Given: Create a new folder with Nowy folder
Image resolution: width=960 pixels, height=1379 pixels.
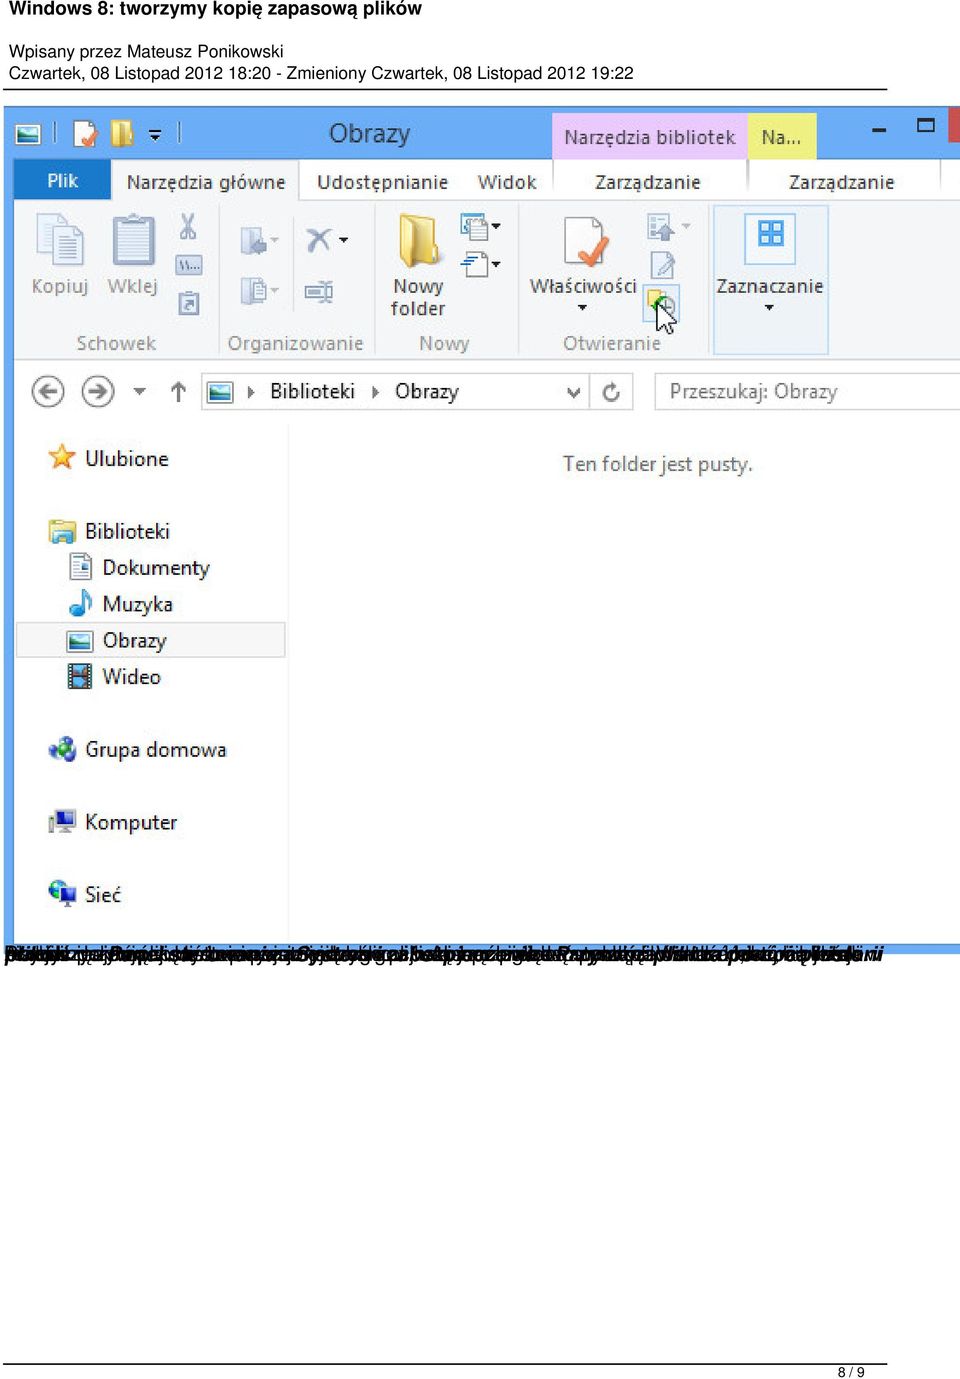Looking at the screenshot, I should tap(418, 266).
